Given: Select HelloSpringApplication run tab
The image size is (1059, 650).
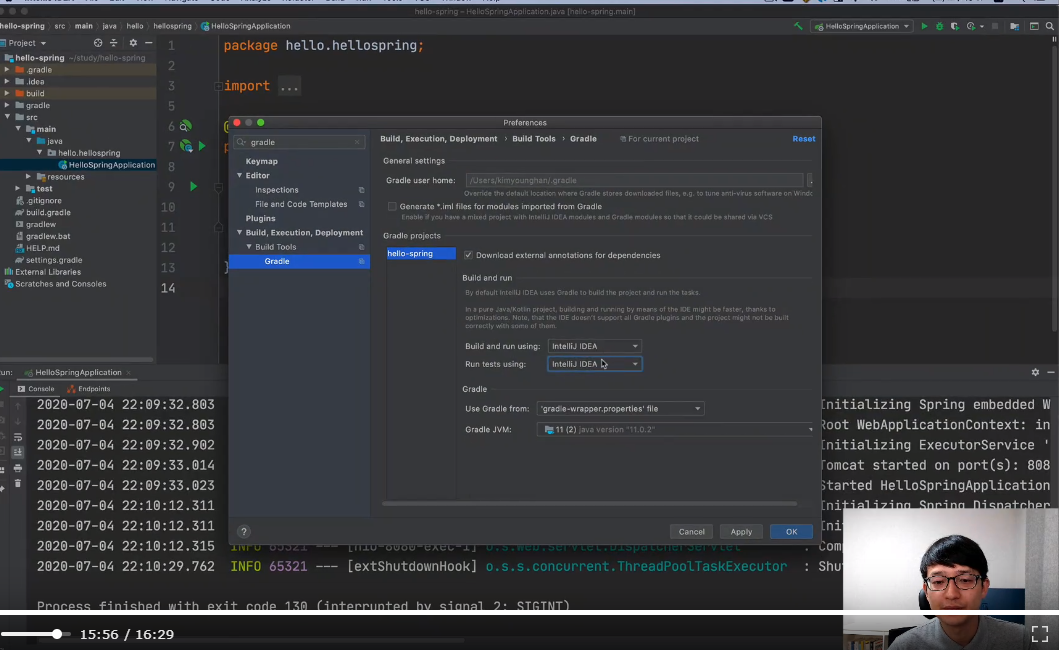Looking at the screenshot, I should 78,372.
